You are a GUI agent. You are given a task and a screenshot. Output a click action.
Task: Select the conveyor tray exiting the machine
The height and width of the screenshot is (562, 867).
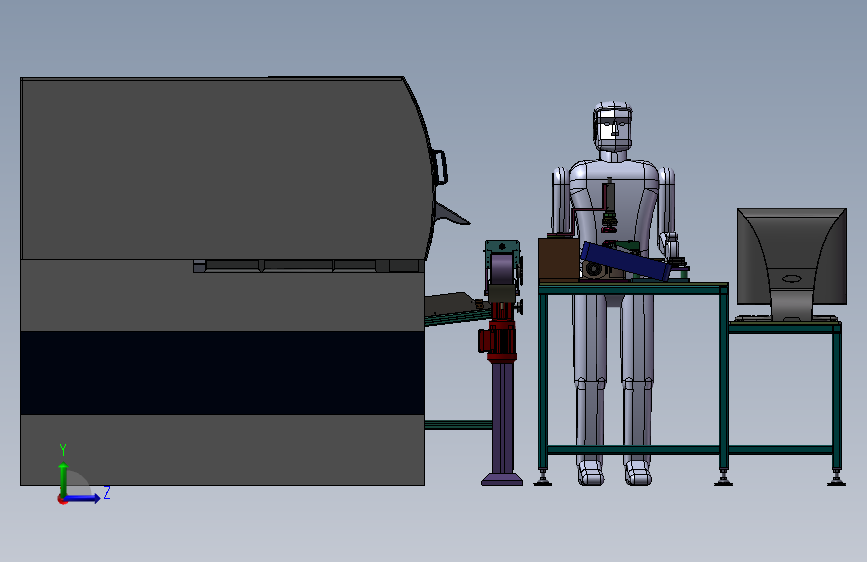(457, 310)
